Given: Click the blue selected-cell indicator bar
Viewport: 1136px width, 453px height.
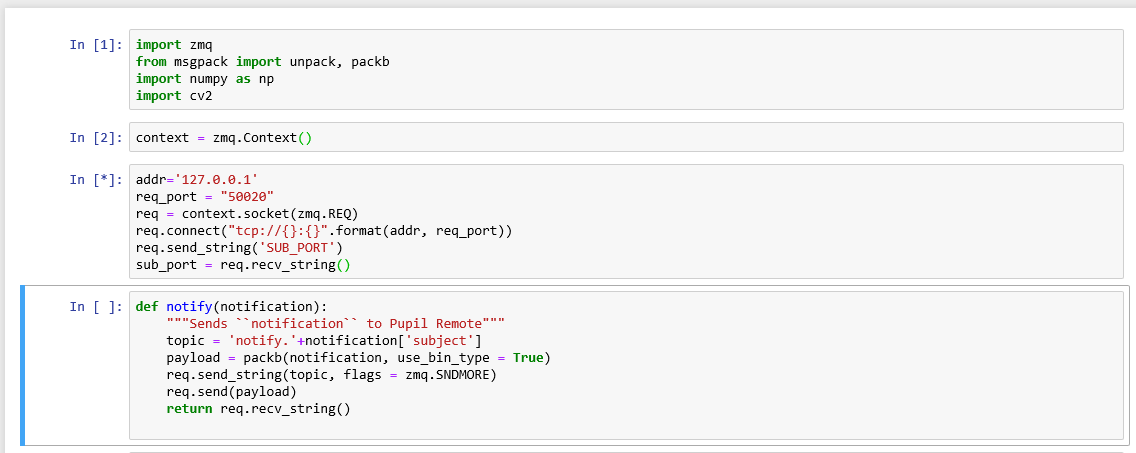Looking at the screenshot, I should click(22, 365).
